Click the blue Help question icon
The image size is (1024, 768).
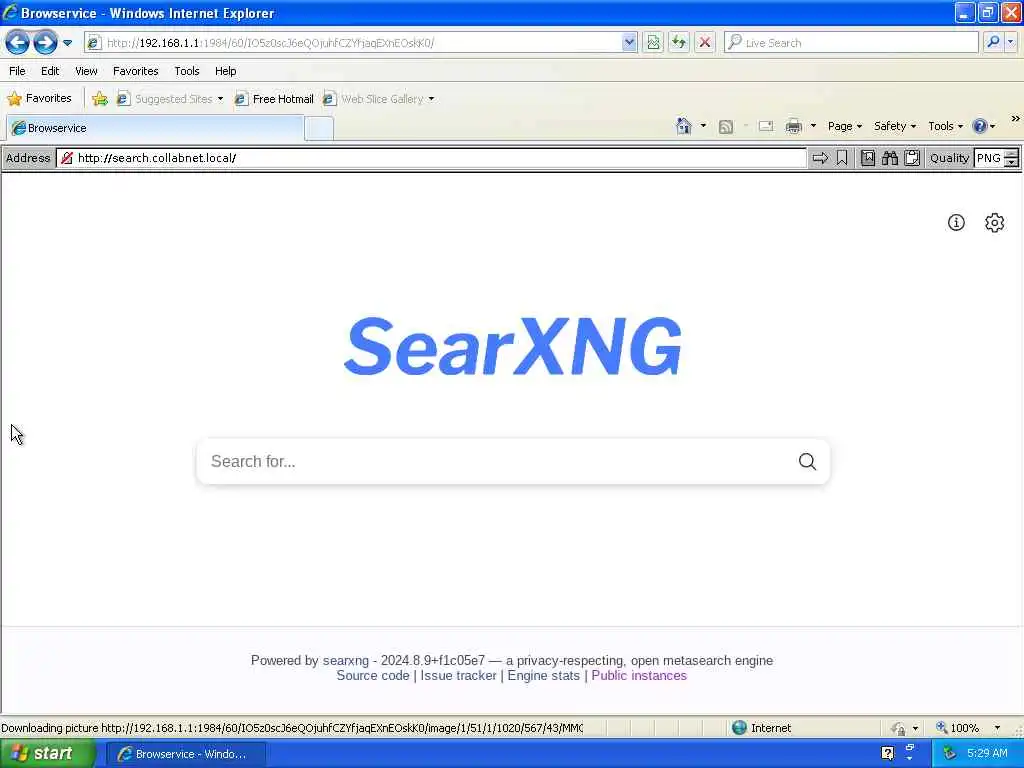tap(980, 126)
